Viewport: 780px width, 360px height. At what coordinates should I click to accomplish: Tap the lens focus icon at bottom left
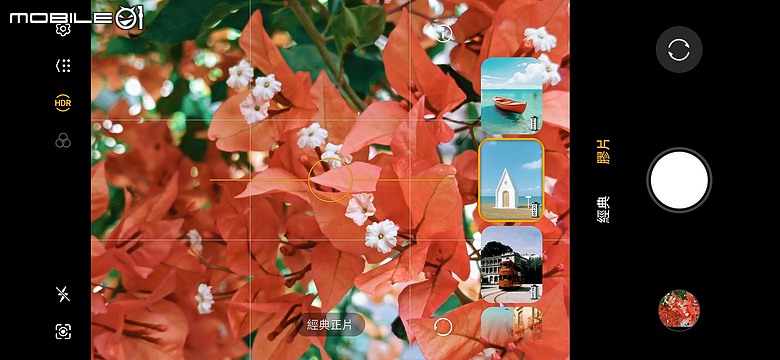pos(63,331)
